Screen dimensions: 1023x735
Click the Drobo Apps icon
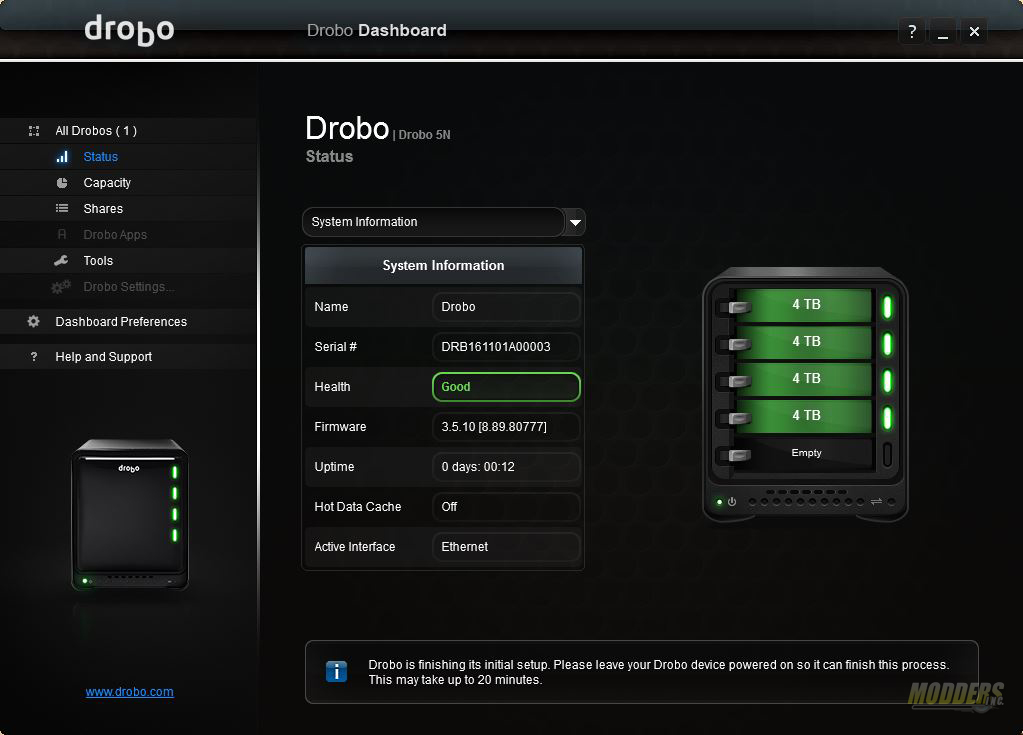click(62, 234)
